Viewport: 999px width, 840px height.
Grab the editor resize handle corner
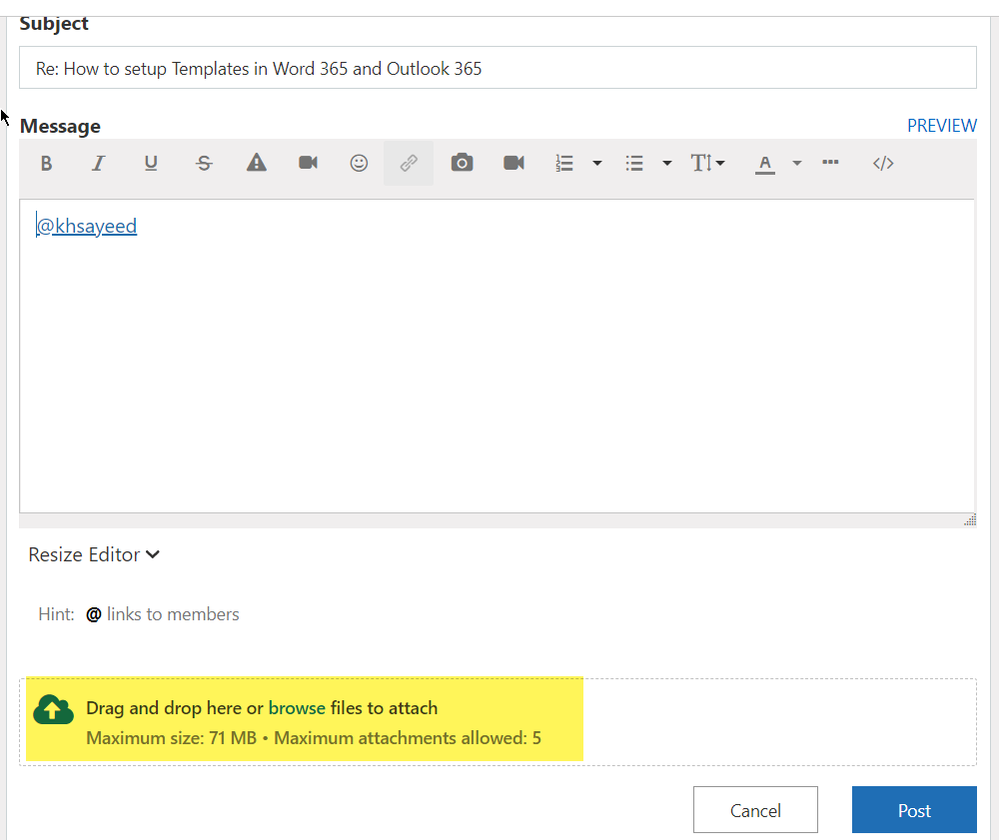click(970, 520)
